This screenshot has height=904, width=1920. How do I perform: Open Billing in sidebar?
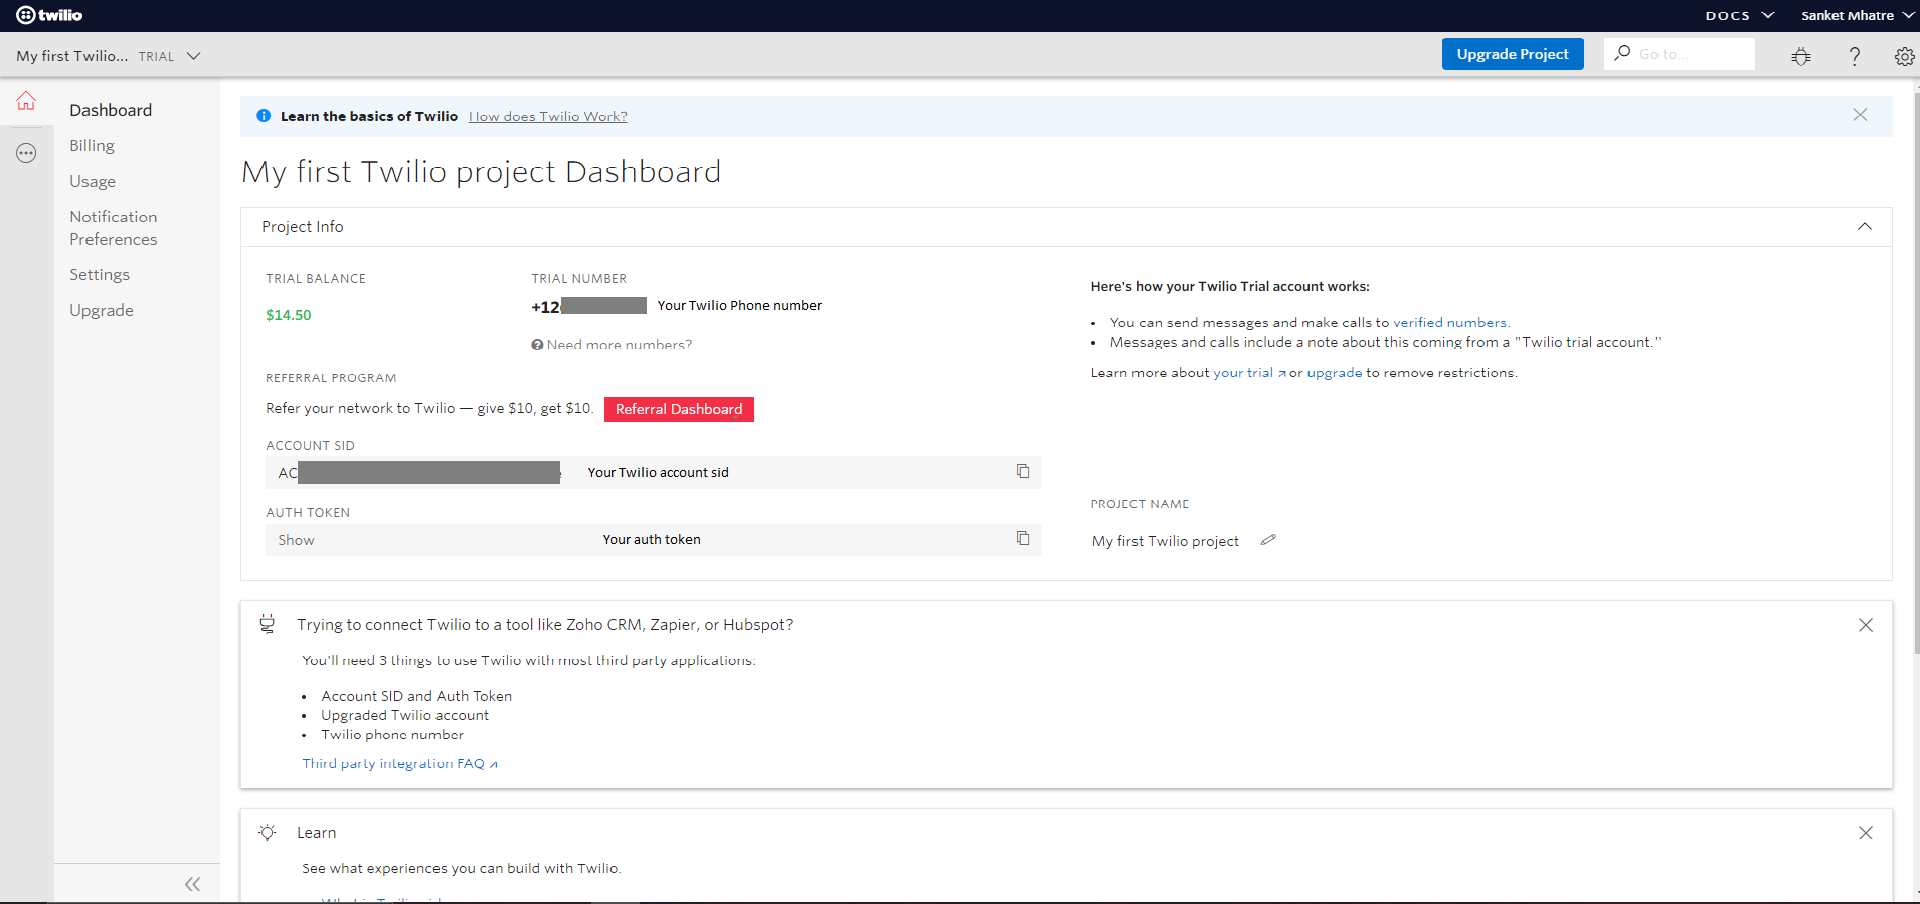pos(92,146)
